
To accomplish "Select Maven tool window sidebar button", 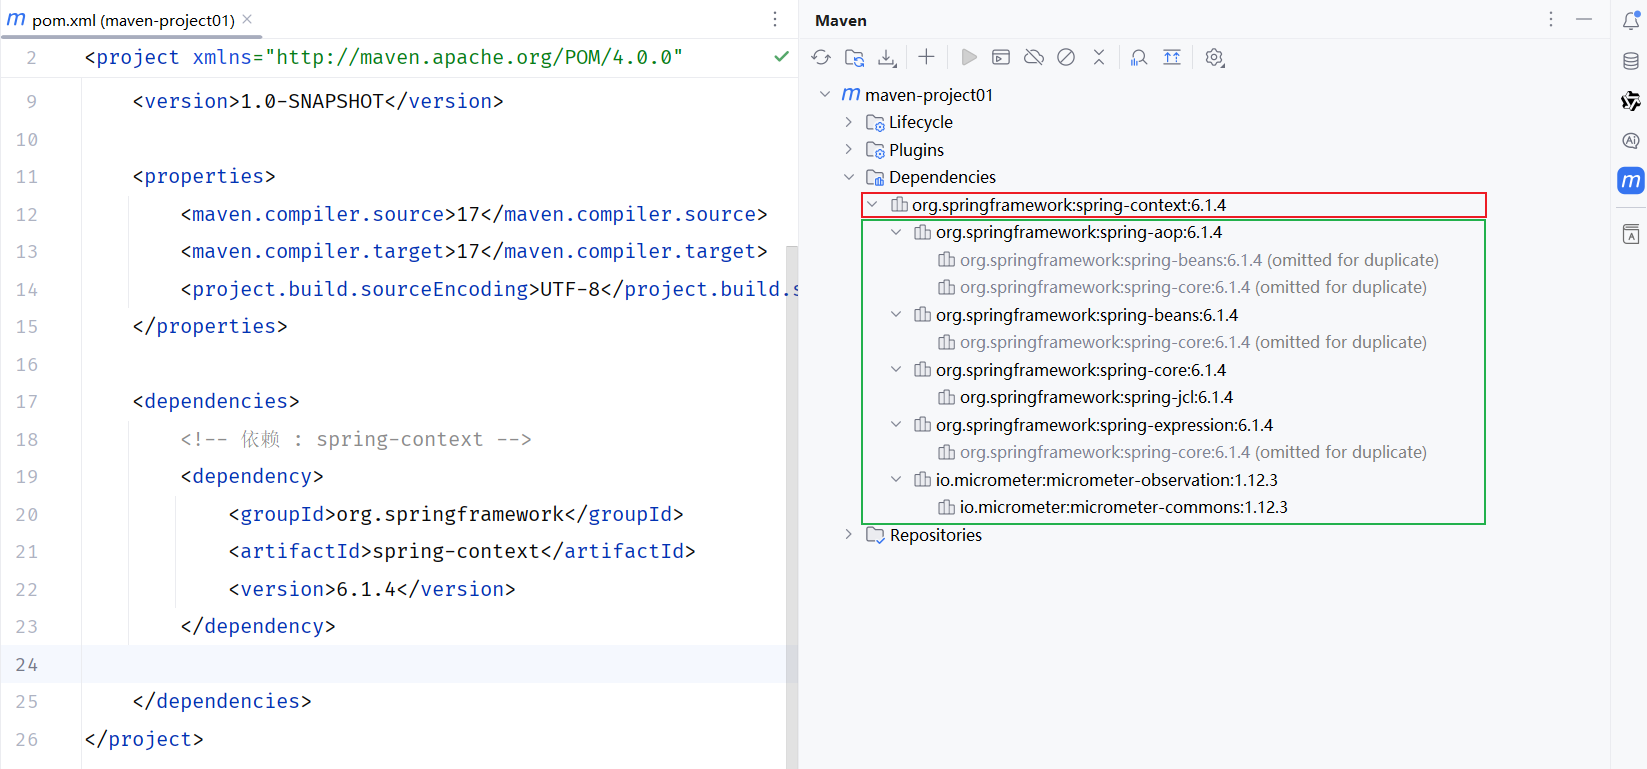I will click(x=1631, y=181).
